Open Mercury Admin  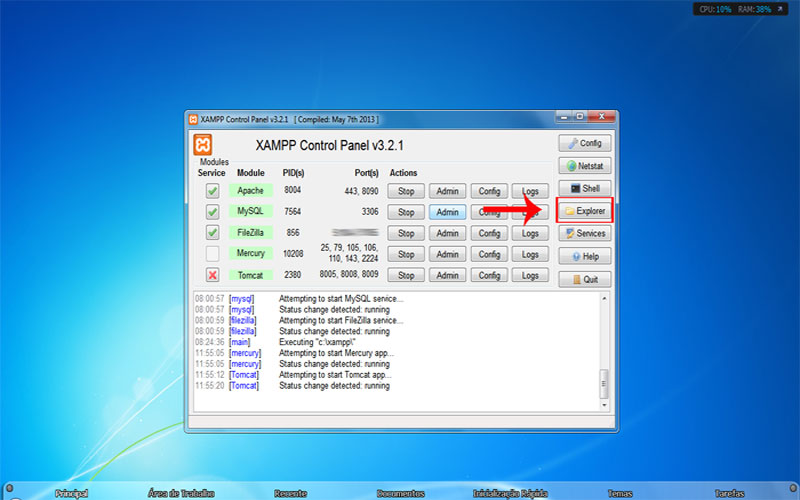(x=447, y=254)
